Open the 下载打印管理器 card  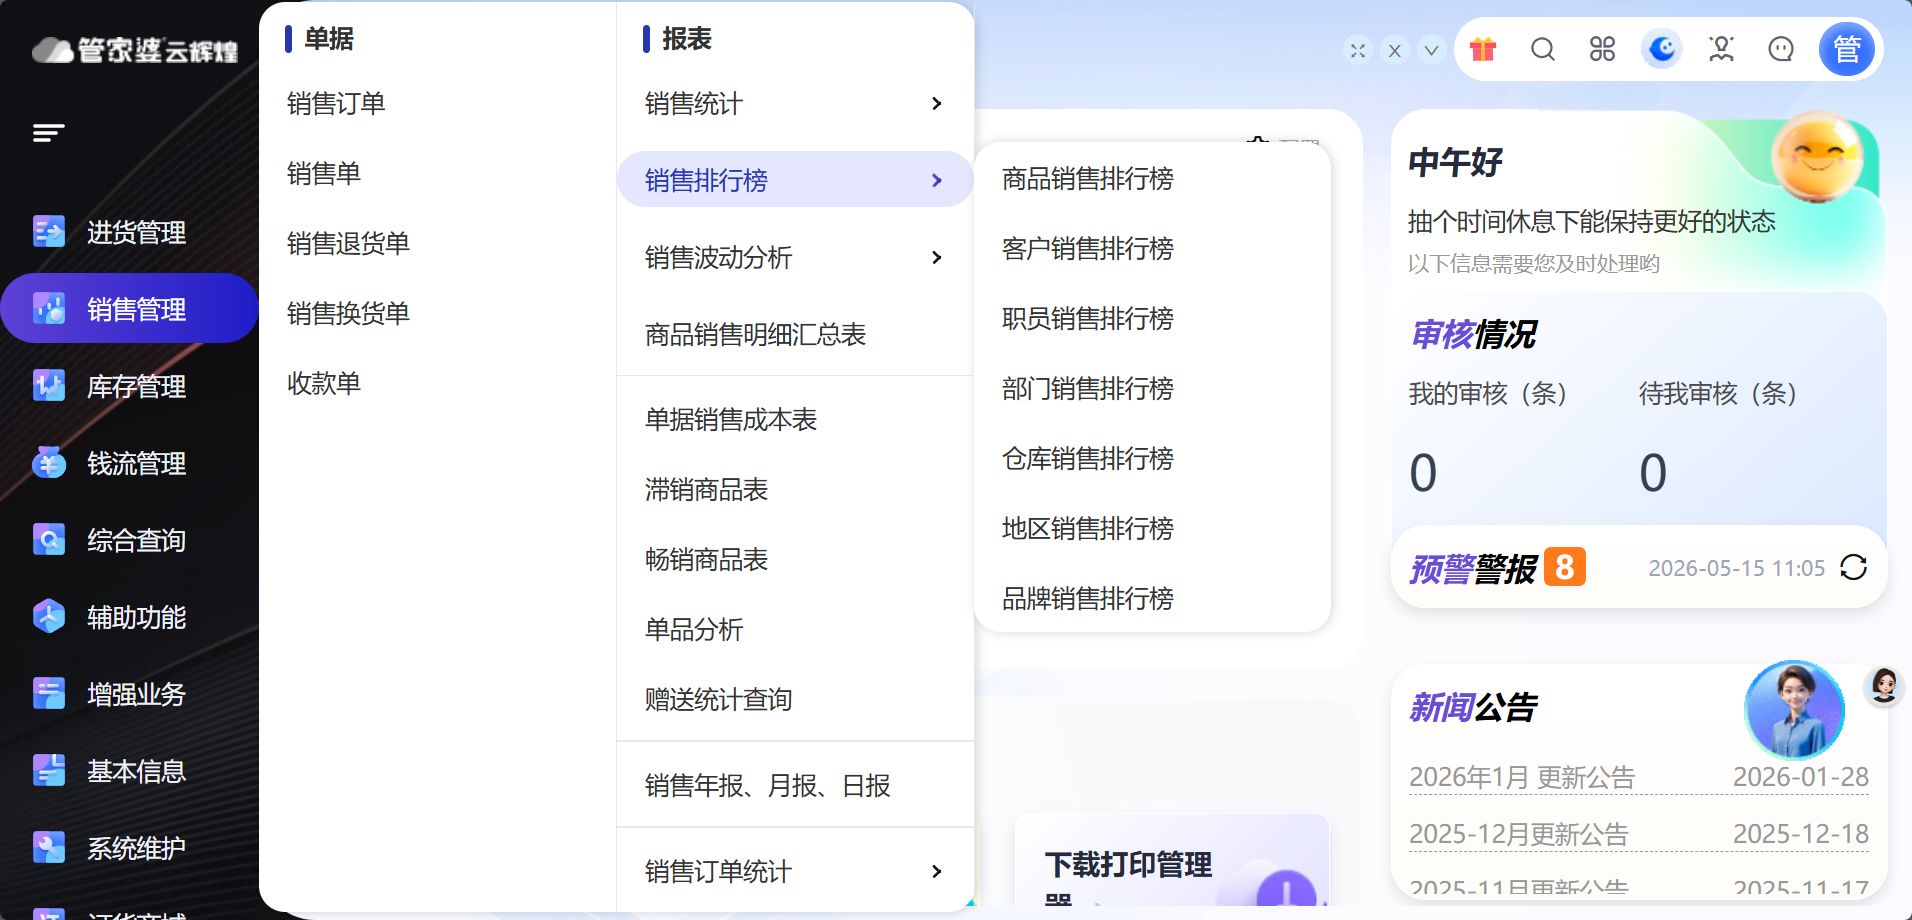click(x=1171, y=862)
